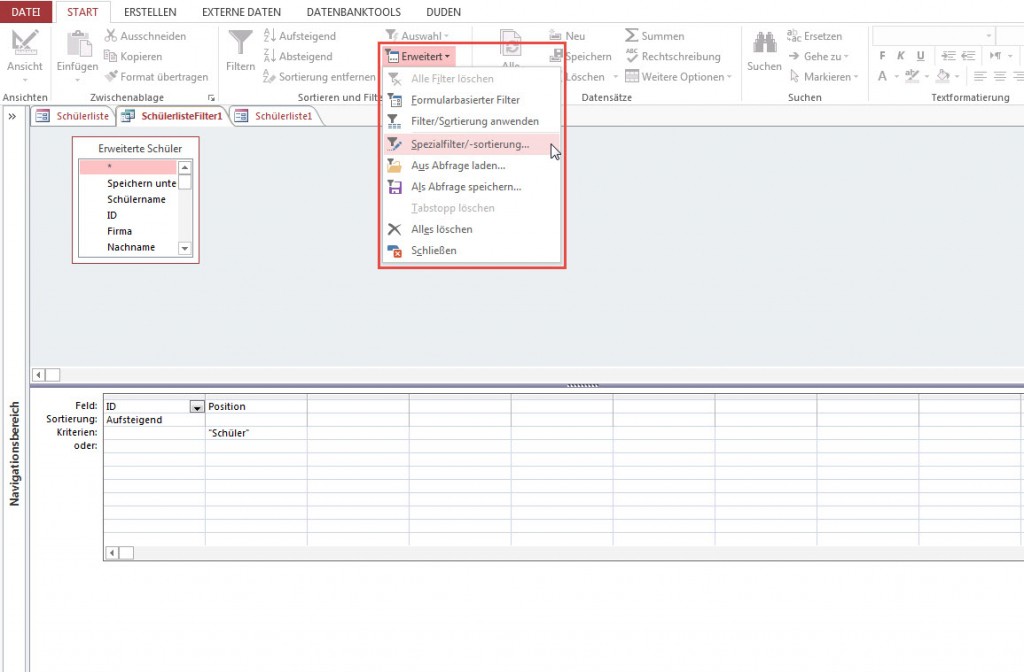
Task: Expand the Erweitert dropdown button
Action: tap(420, 57)
